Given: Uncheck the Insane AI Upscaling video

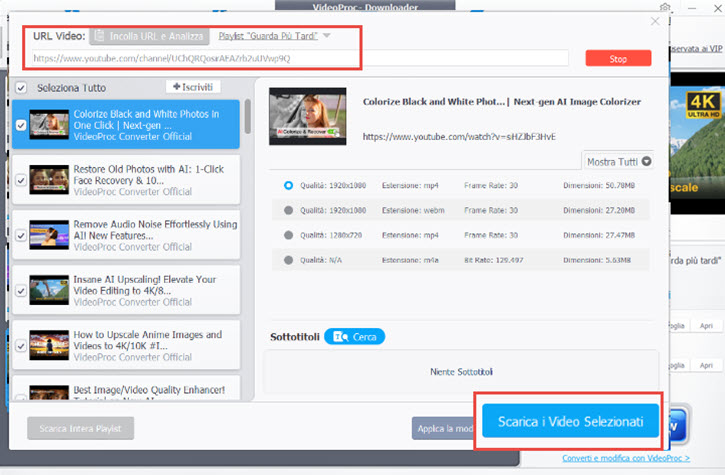Looking at the screenshot, I should tap(21, 291).
